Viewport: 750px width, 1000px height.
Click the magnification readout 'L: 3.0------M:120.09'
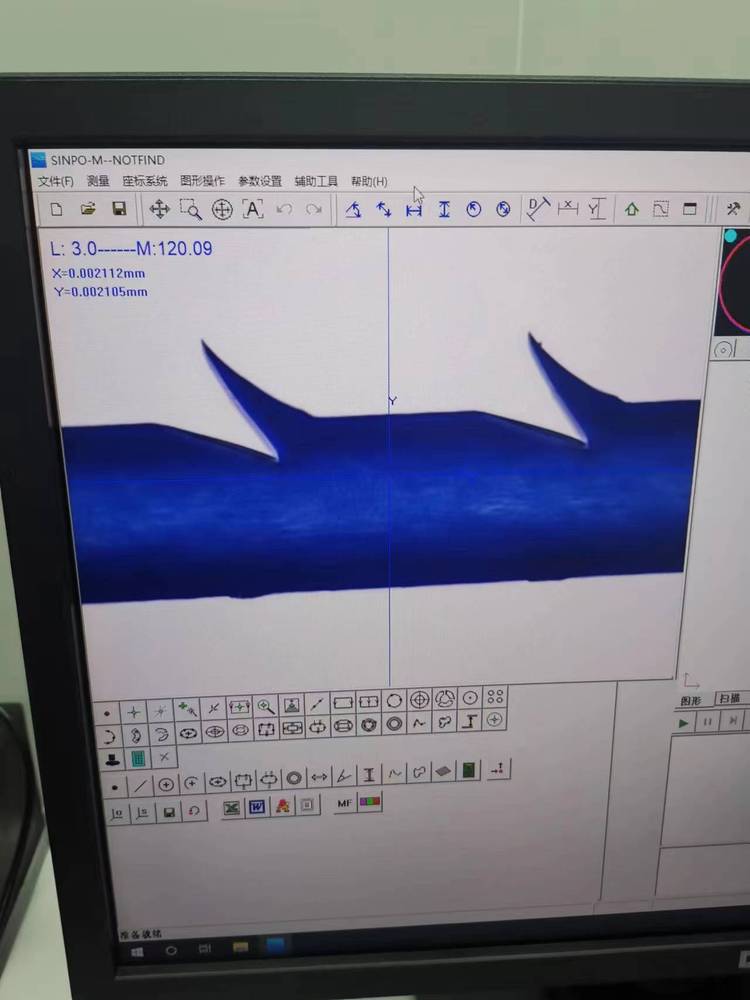click(x=131, y=249)
